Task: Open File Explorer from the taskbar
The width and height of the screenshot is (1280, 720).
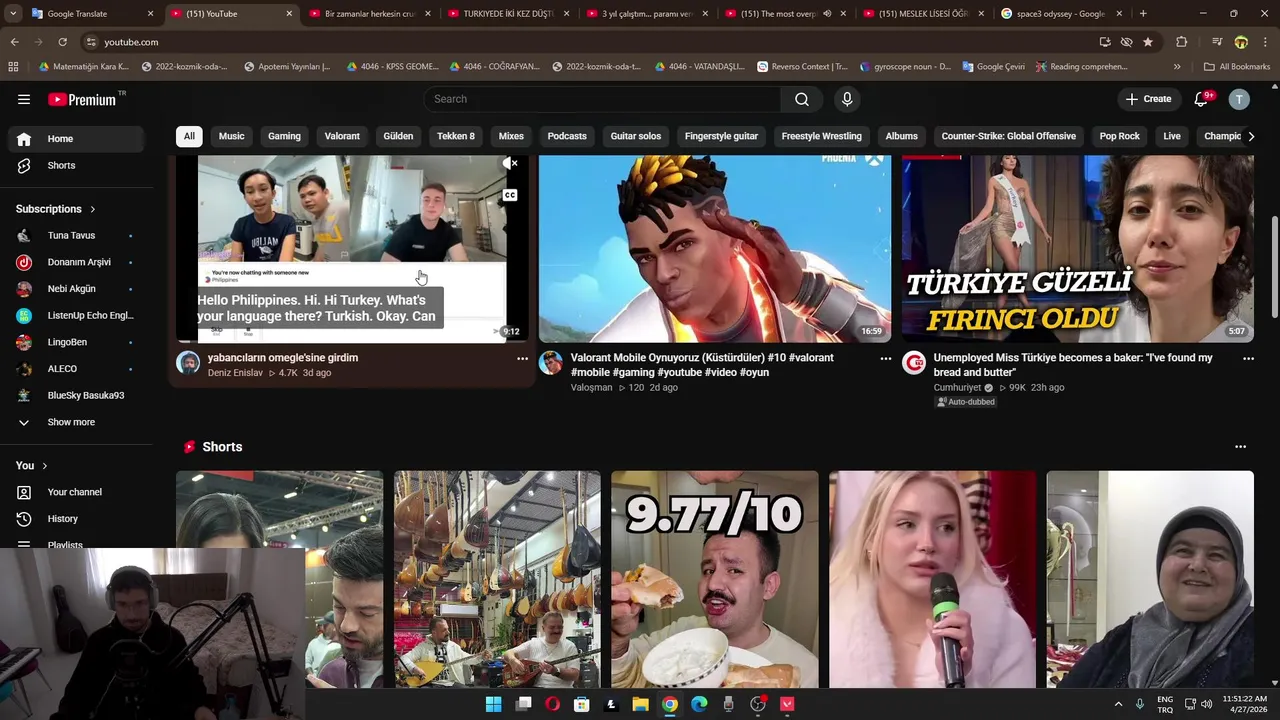Action: 640,704
